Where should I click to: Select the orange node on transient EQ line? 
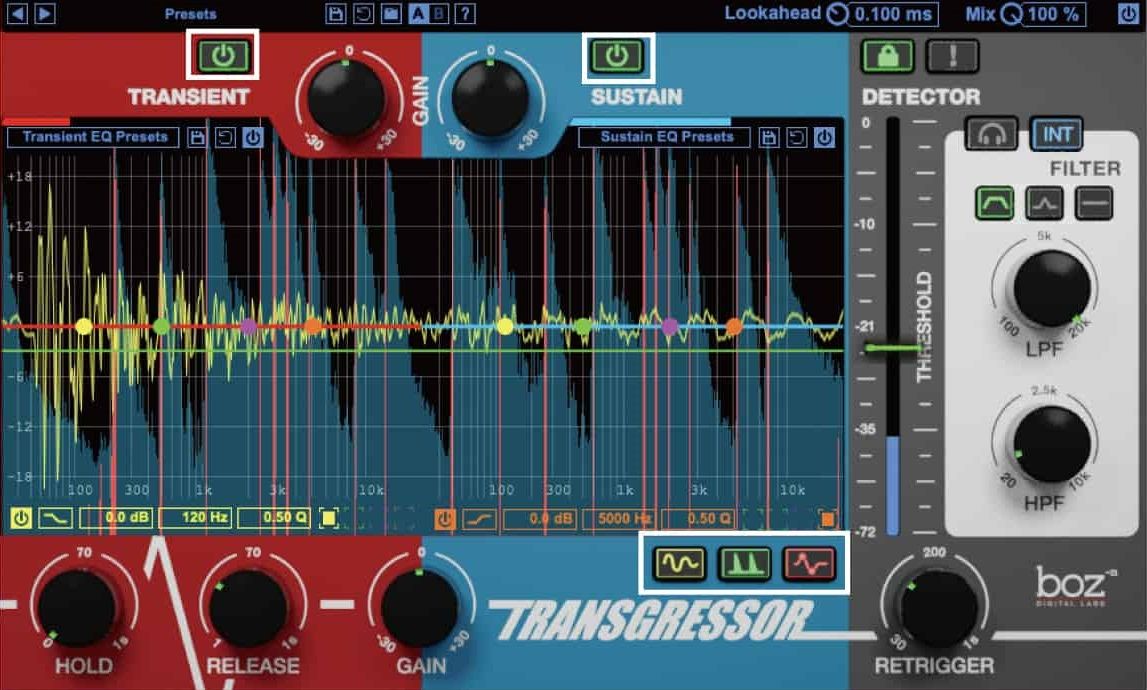(312, 326)
